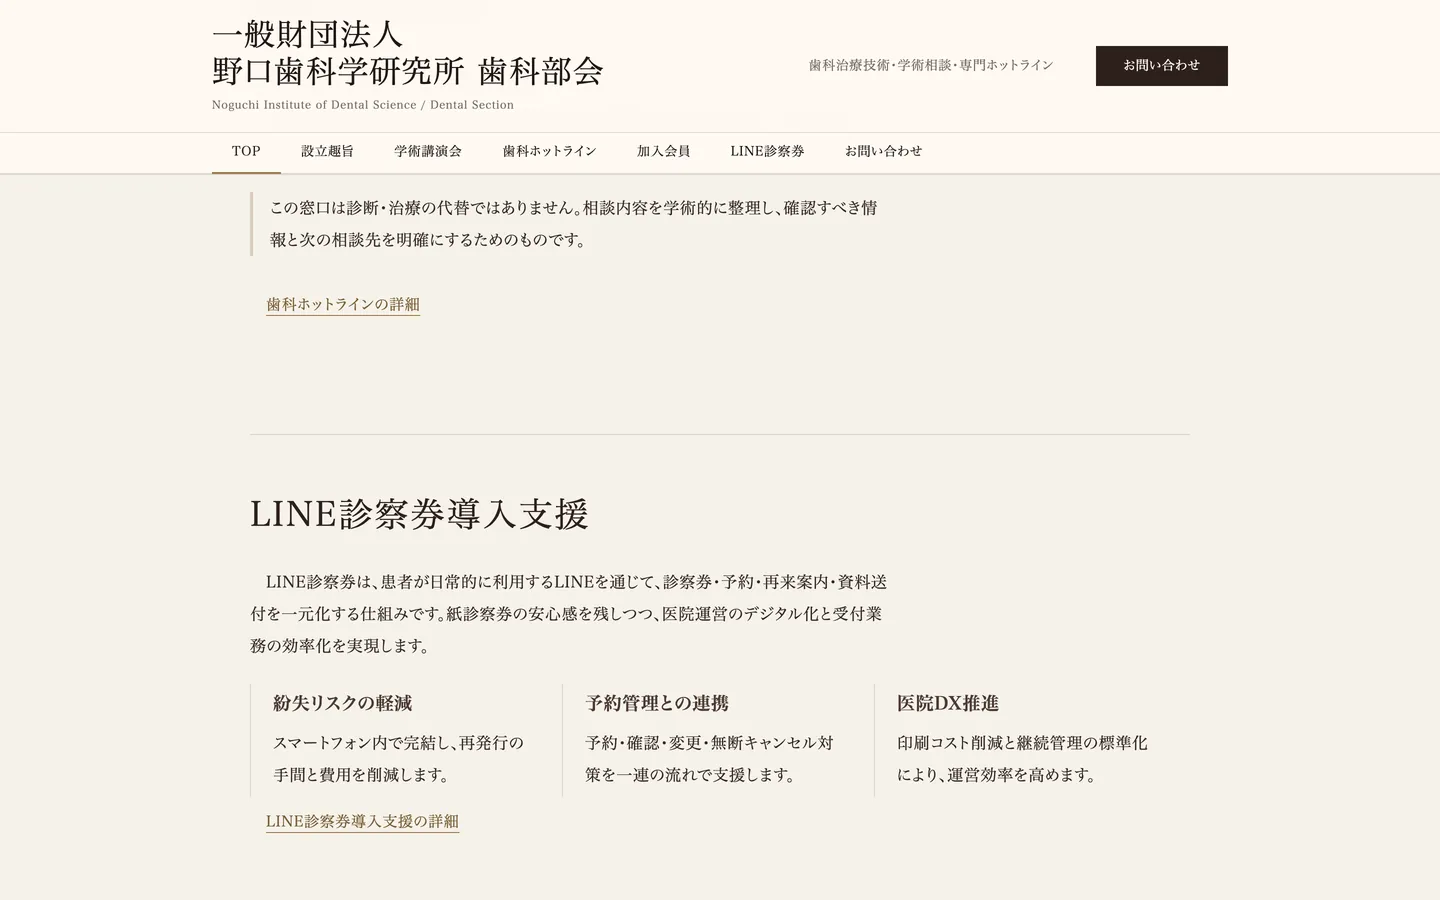Viewport: 1440px width, 900px height.
Task: Click the 医院DX推進 card heading
Action: 948,703
